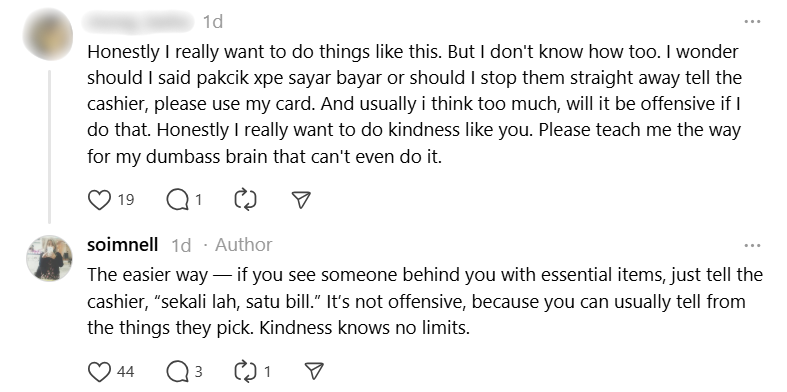Share the top comment via paper plane icon
The width and height of the screenshot is (787, 392).
click(x=301, y=200)
